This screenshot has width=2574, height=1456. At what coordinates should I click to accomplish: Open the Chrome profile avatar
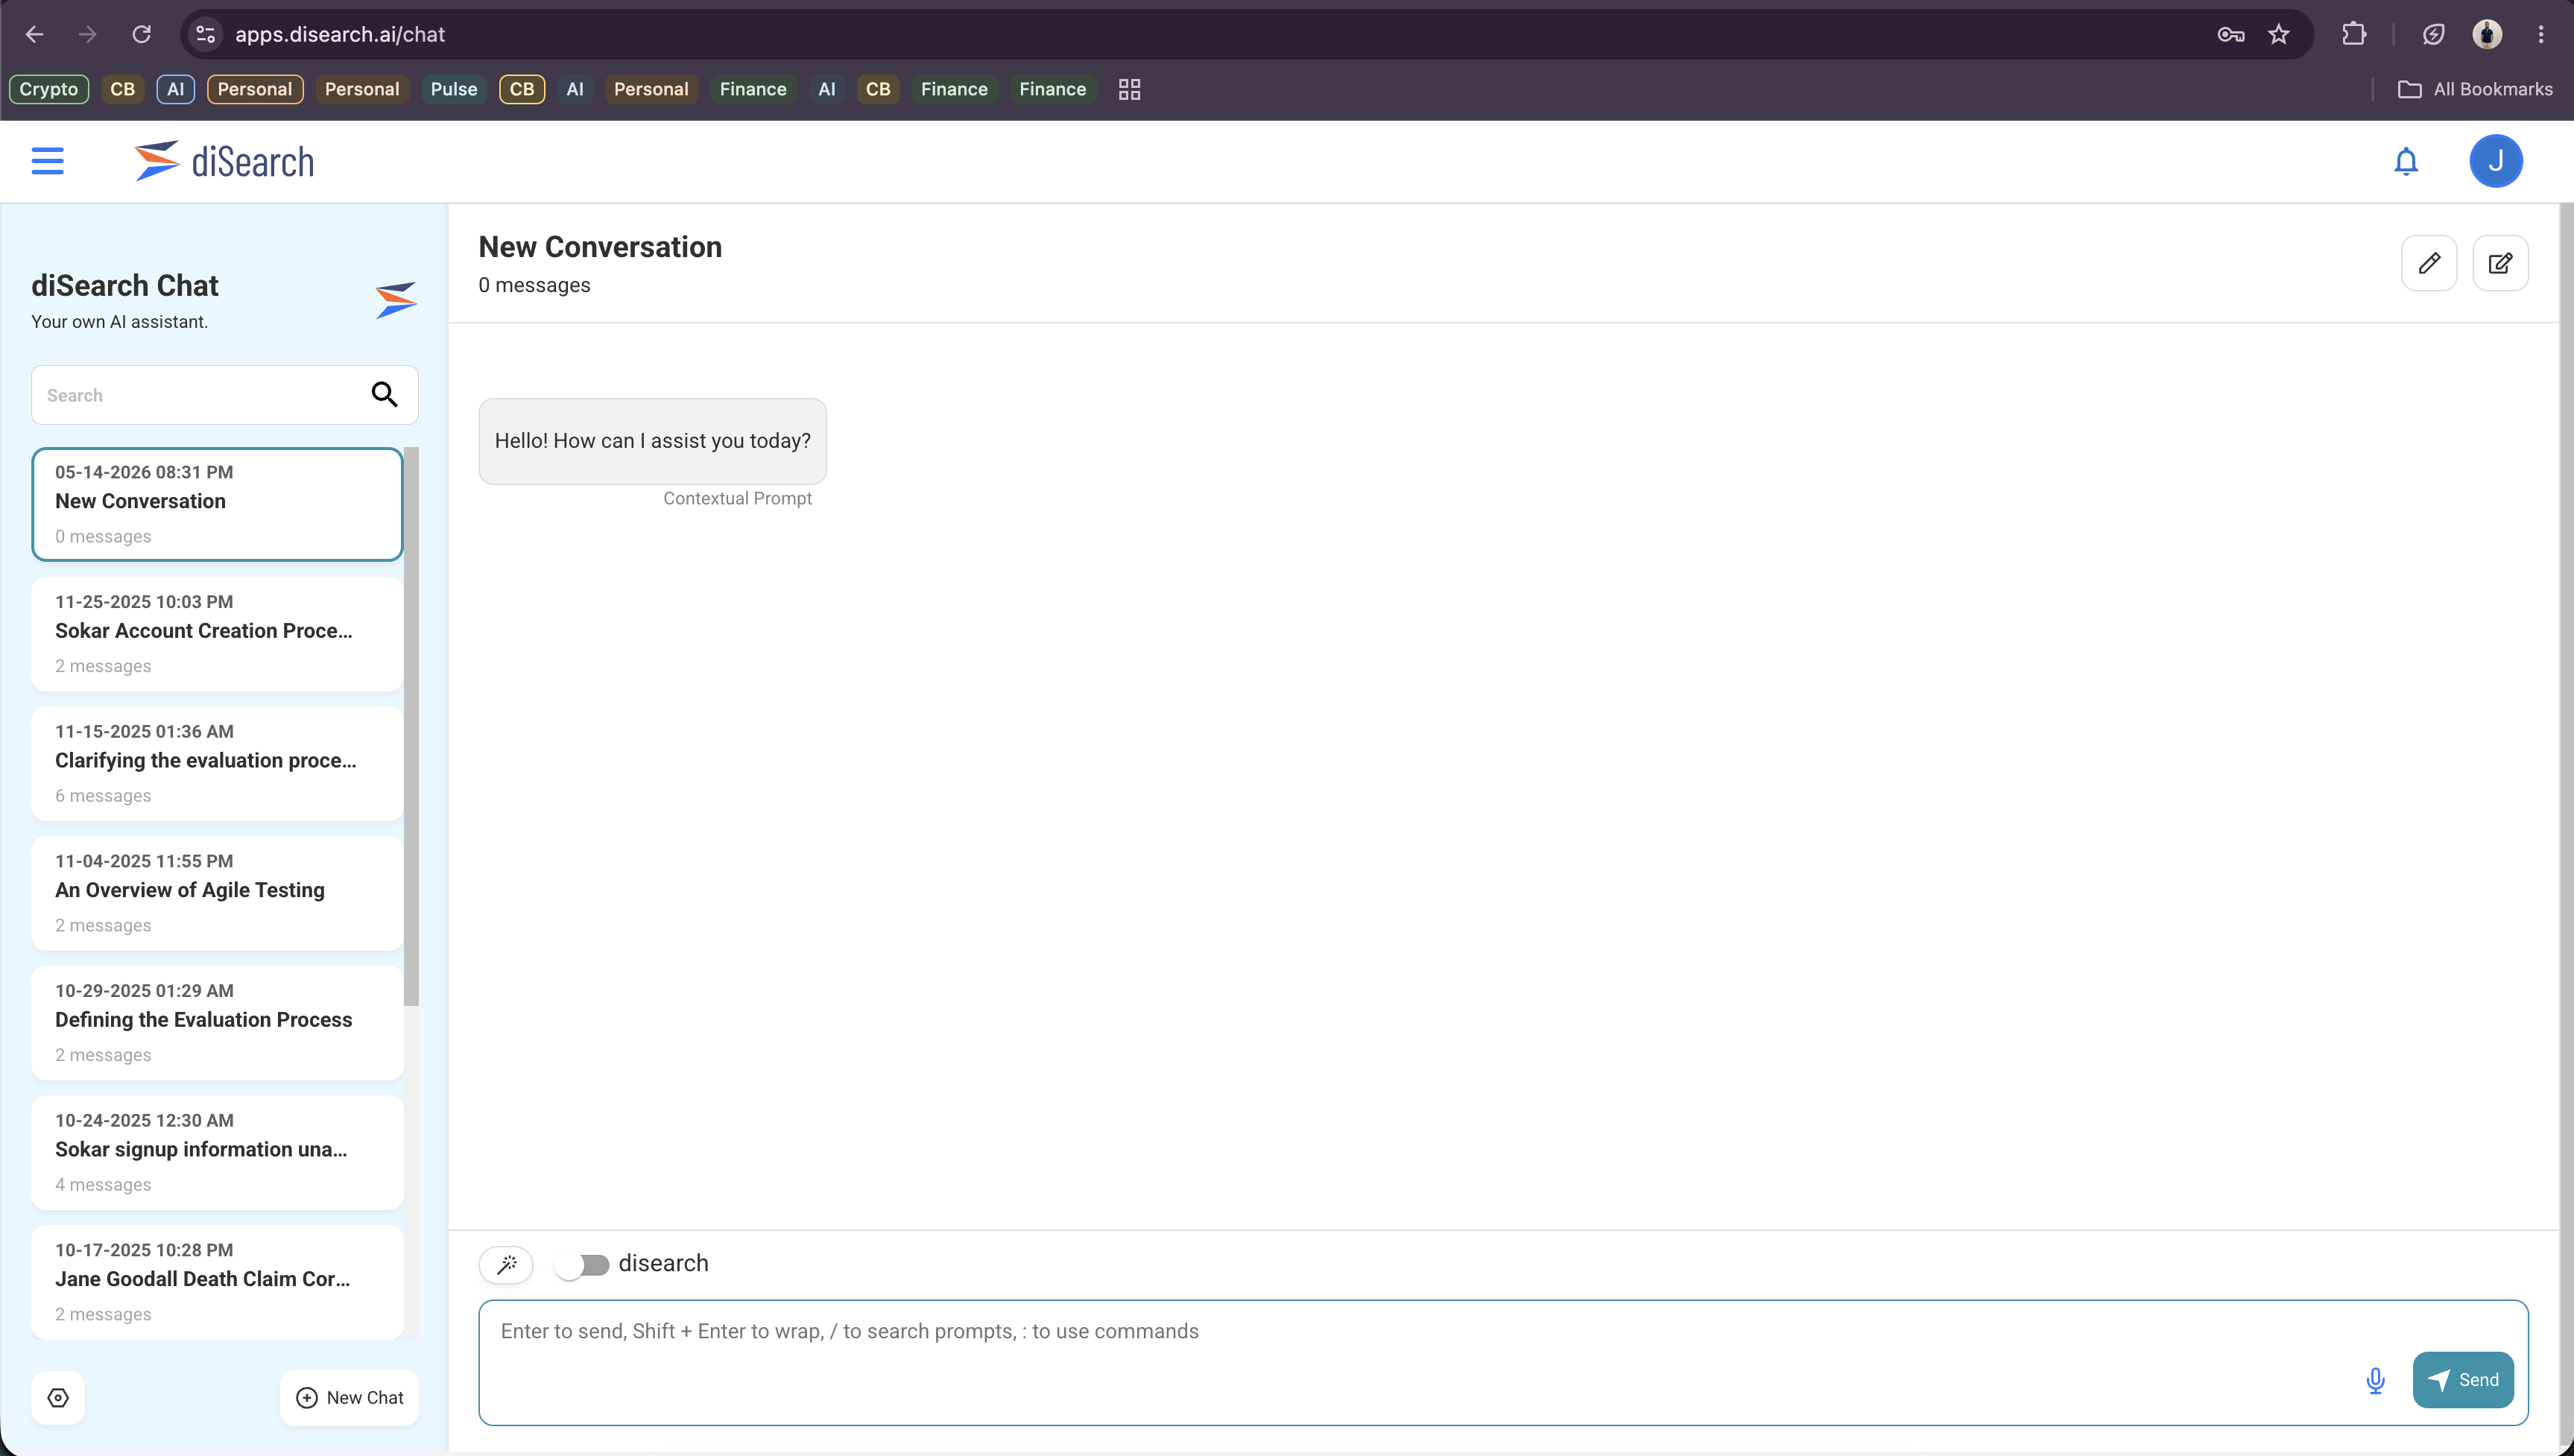tap(2487, 34)
